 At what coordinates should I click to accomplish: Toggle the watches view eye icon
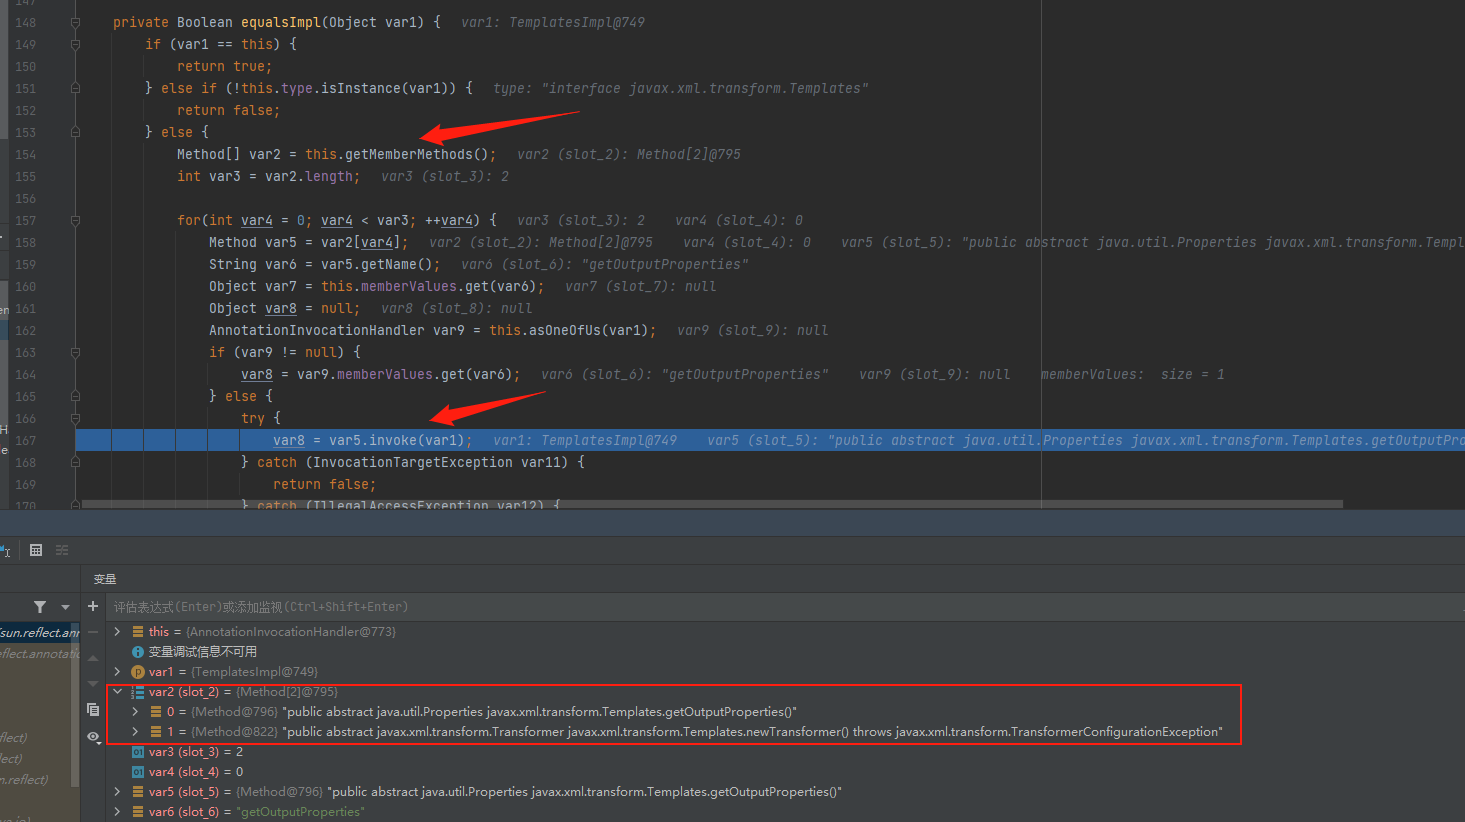[93, 737]
